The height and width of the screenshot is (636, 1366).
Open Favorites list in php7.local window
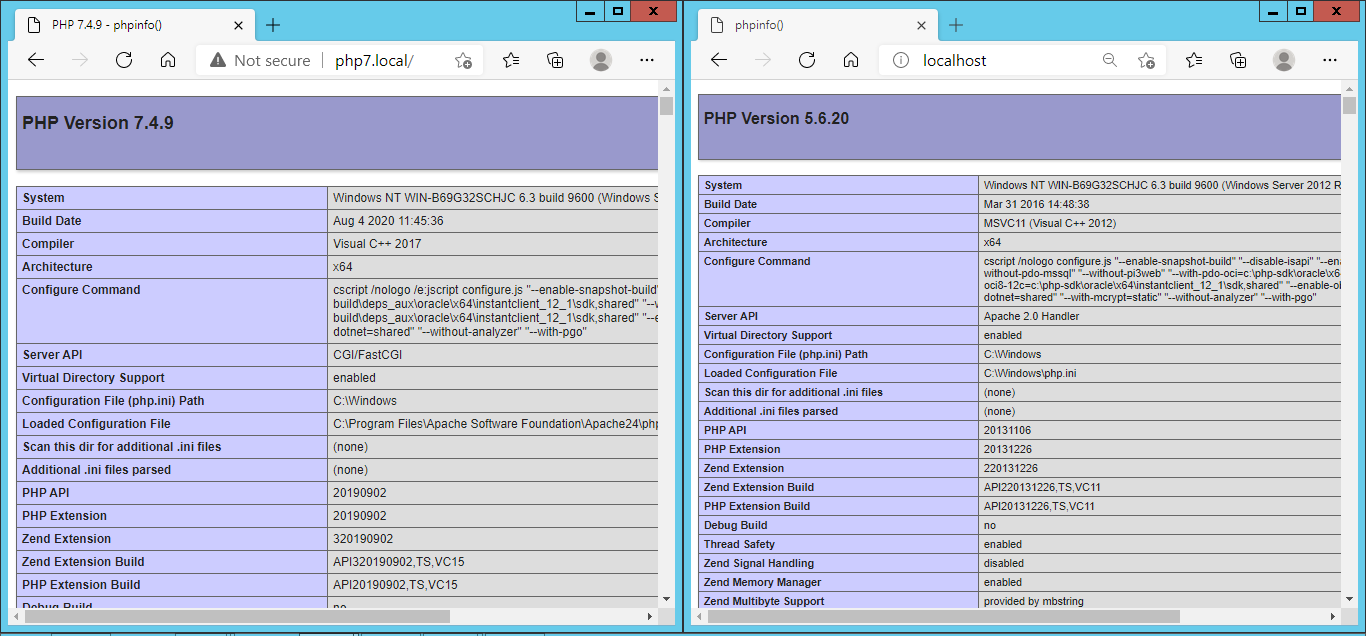(x=511, y=60)
